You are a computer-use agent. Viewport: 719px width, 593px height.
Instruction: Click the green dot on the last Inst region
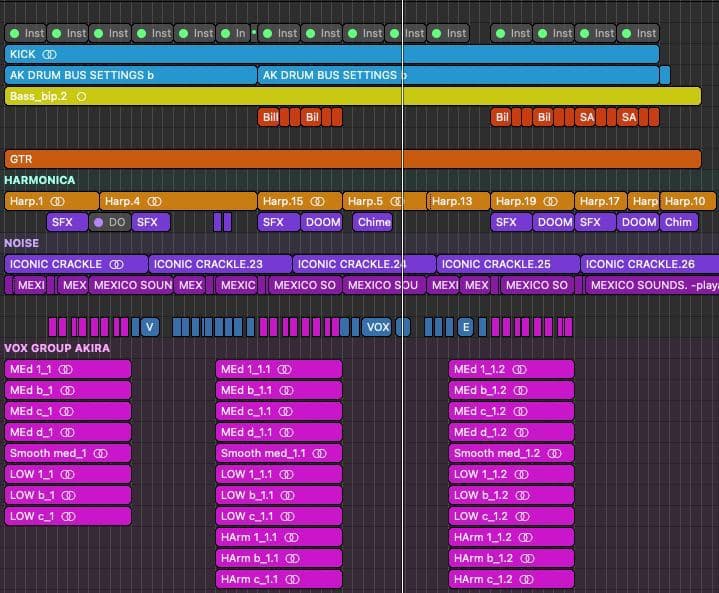627,33
